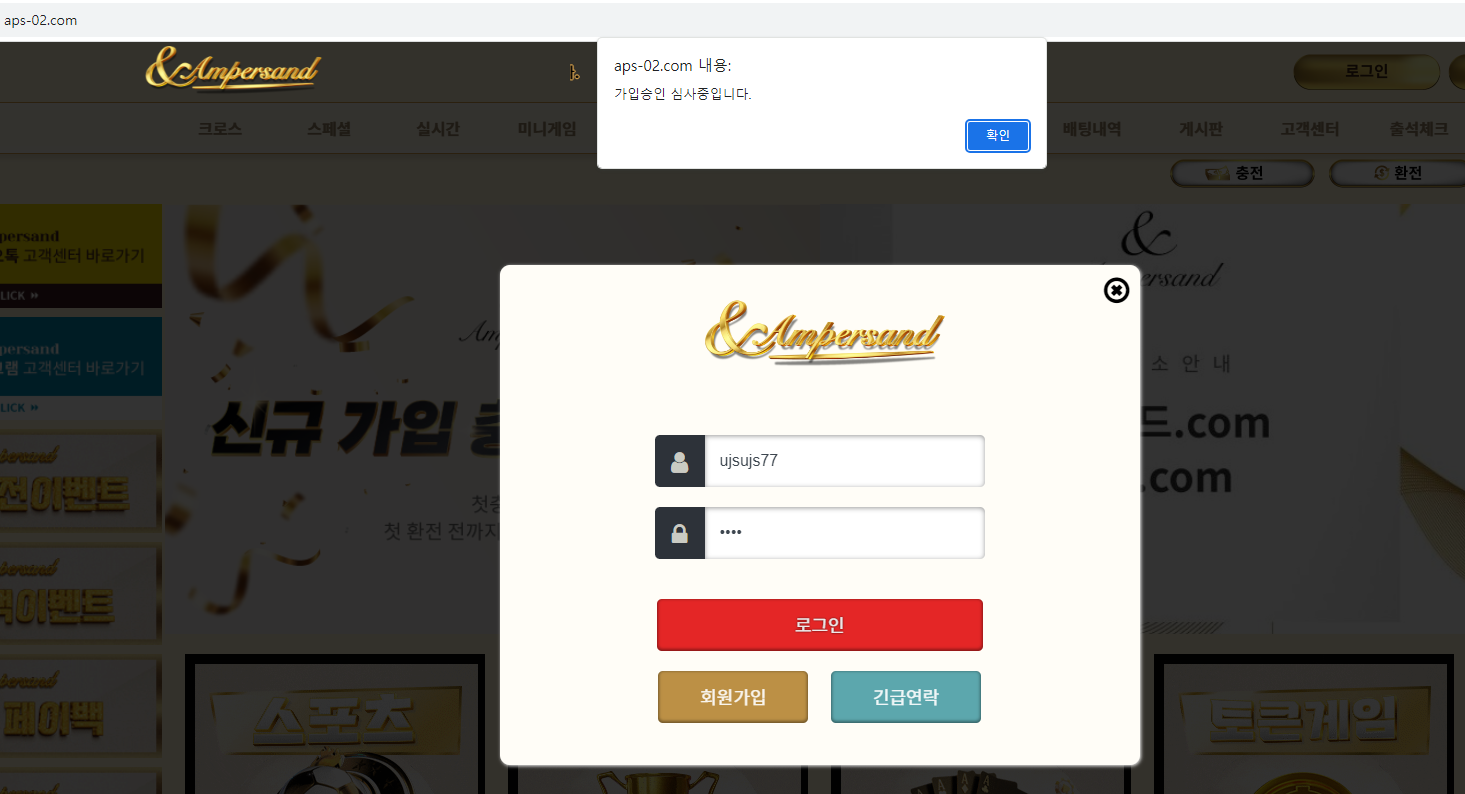This screenshot has width=1465, height=794.
Task: Open 회원가입 sign-up button
Action: pyautogui.click(x=733, y=697)
